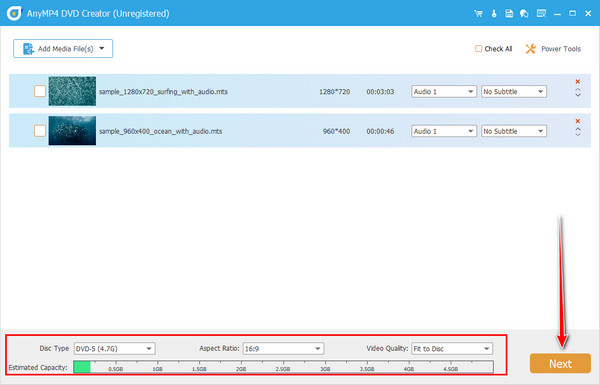The image size is (600, 385).
Task: Expand the Add Media File(s) dropdown arrow
Action: (102, 49)
